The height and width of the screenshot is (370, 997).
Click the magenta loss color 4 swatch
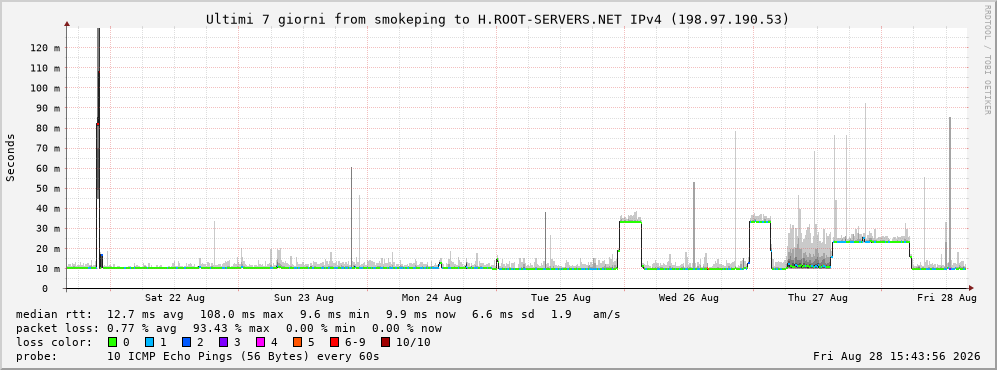click(260, 342)
